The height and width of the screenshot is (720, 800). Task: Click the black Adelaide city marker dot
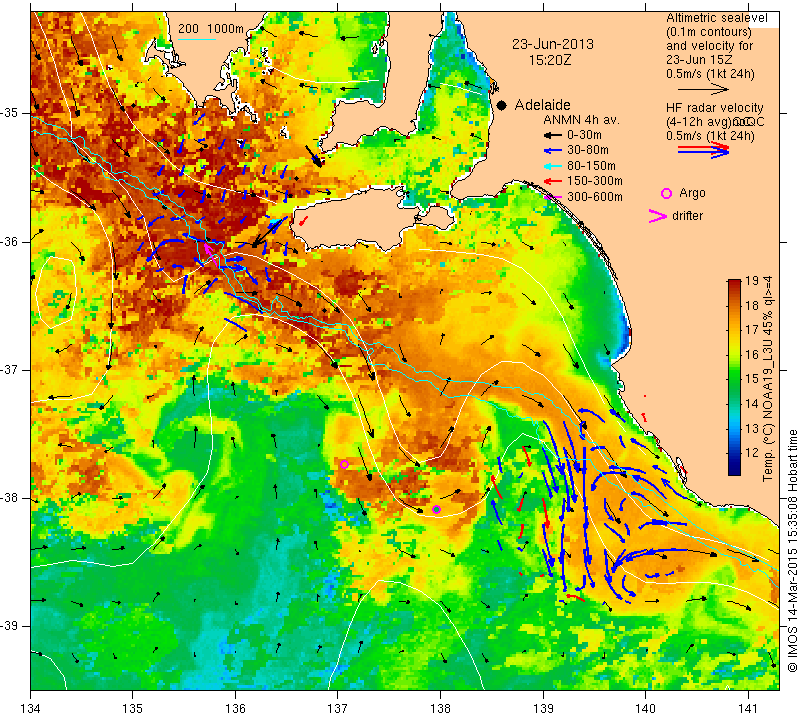click(x=502, y=105)
